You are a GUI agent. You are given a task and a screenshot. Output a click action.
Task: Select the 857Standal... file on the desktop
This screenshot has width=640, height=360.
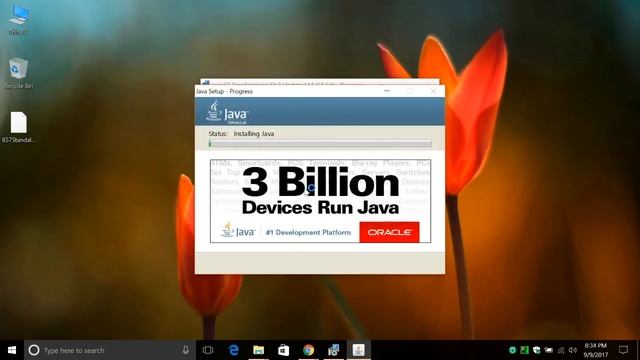point(18,127)
